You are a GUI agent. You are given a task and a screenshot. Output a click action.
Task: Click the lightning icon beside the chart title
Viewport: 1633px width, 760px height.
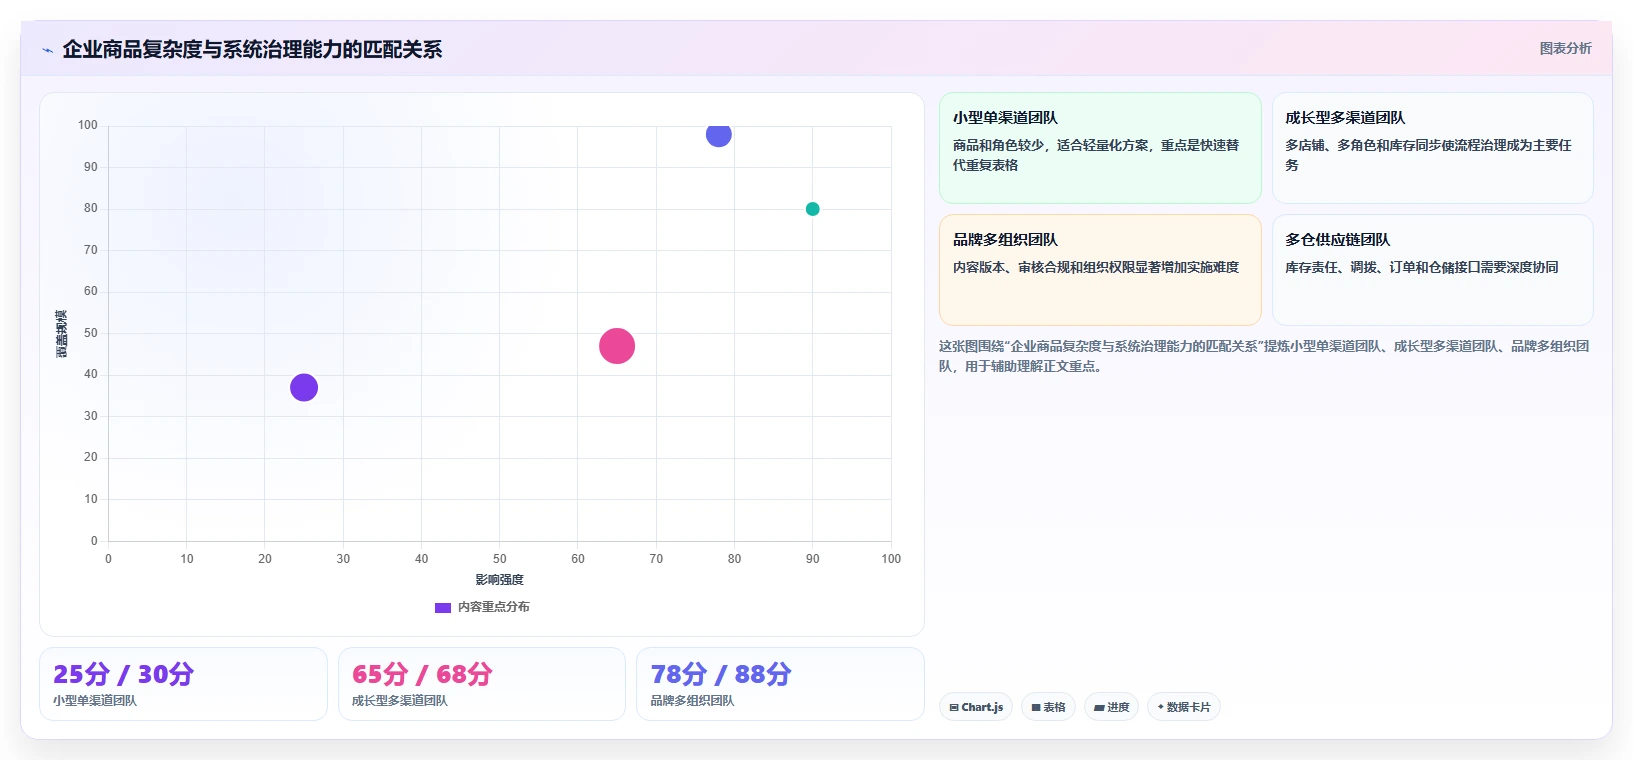pos(48,50)
